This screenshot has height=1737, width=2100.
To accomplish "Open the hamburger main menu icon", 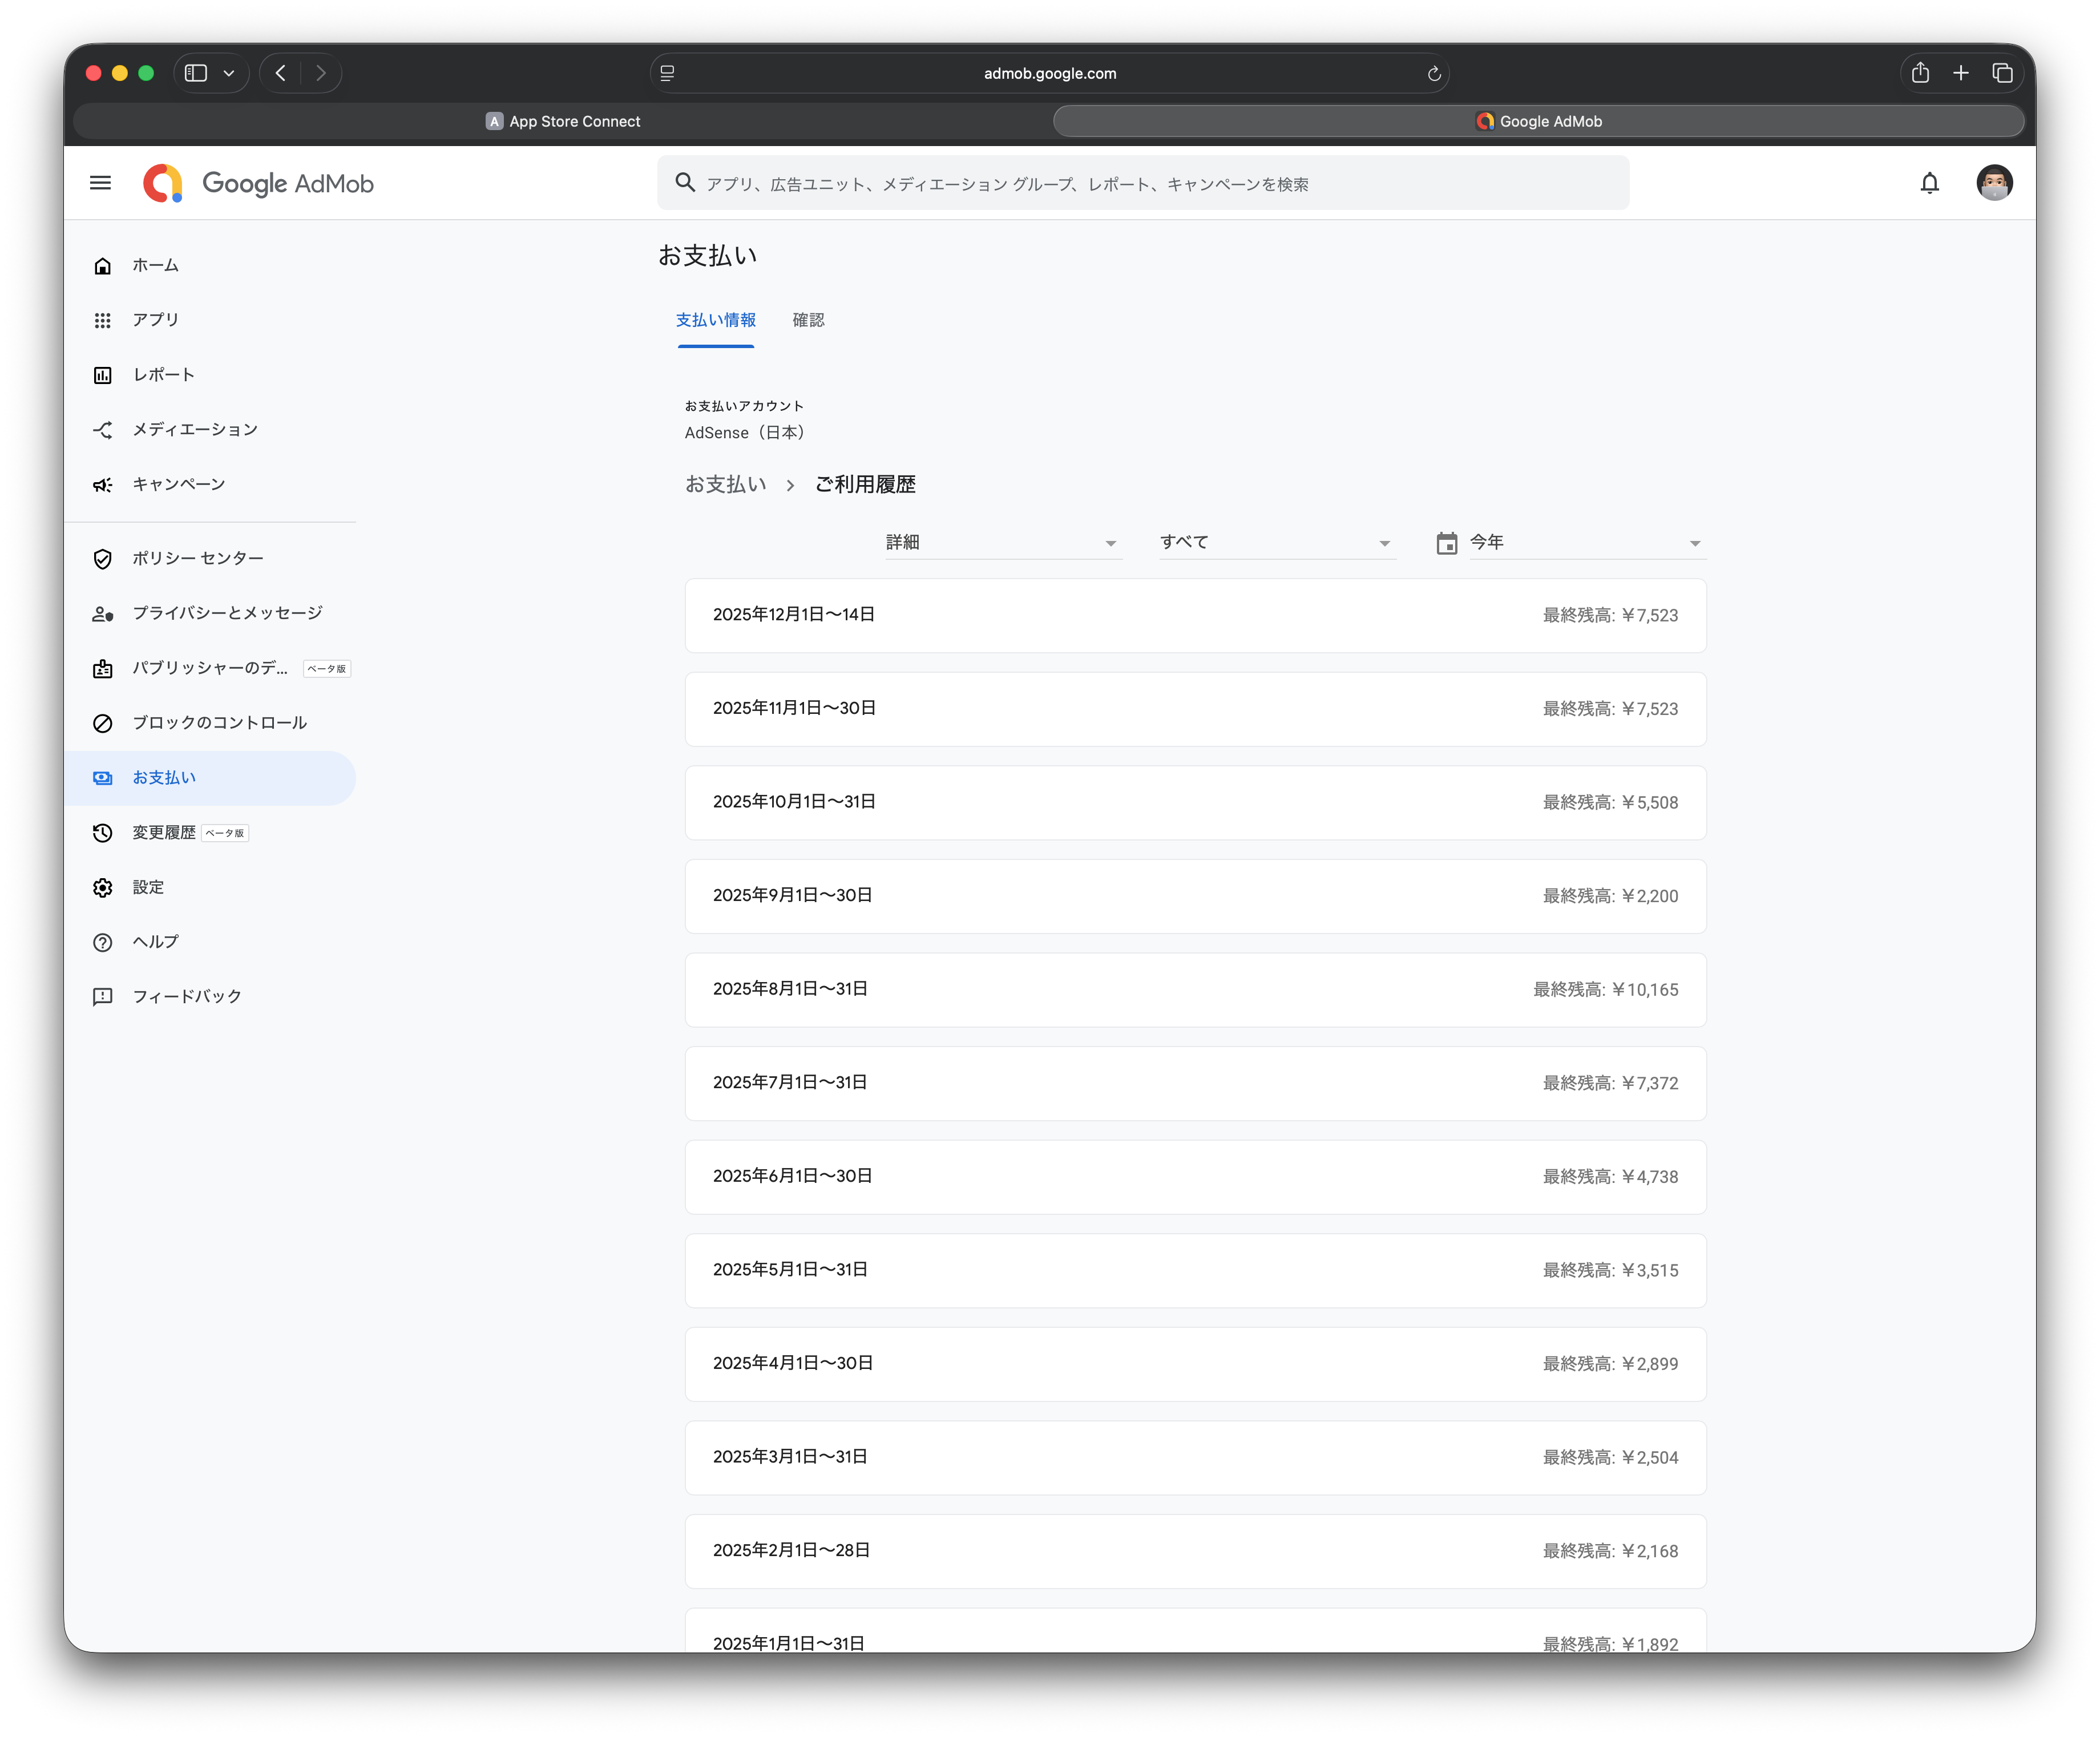I will pyautogui.click(x=100, y=183).
